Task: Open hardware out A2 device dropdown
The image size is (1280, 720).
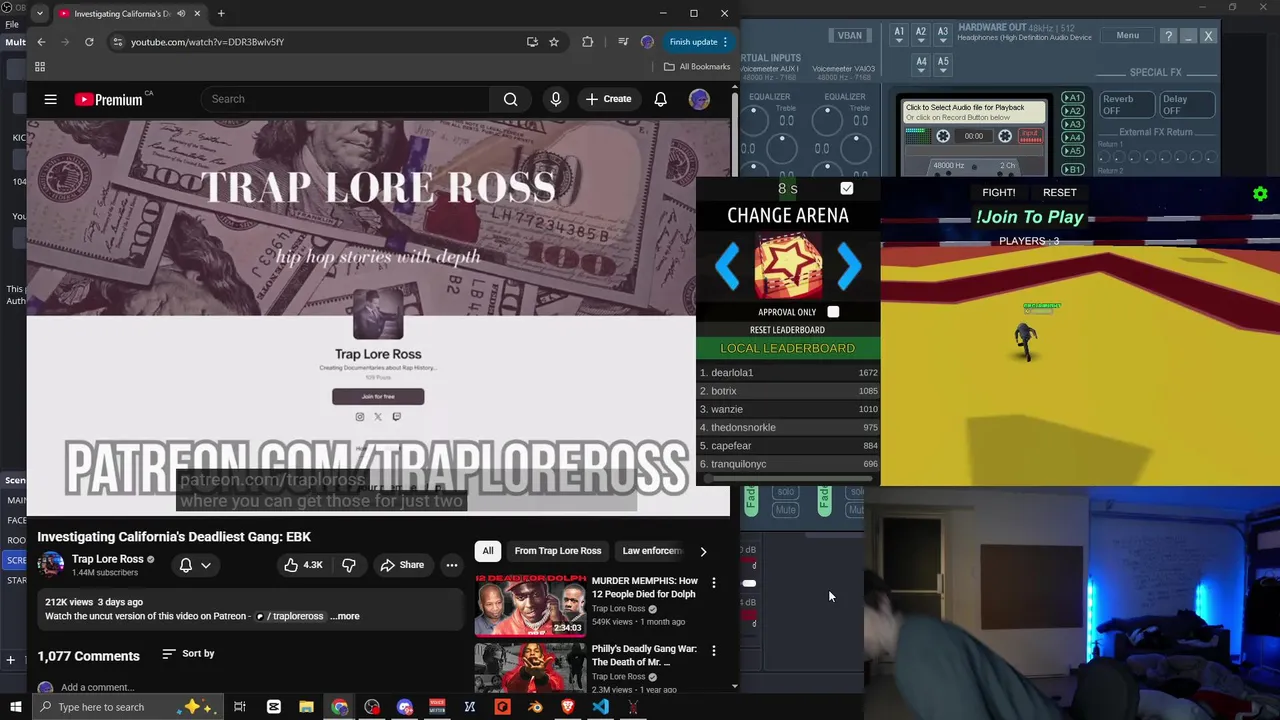Action: (x=921, y=35)
